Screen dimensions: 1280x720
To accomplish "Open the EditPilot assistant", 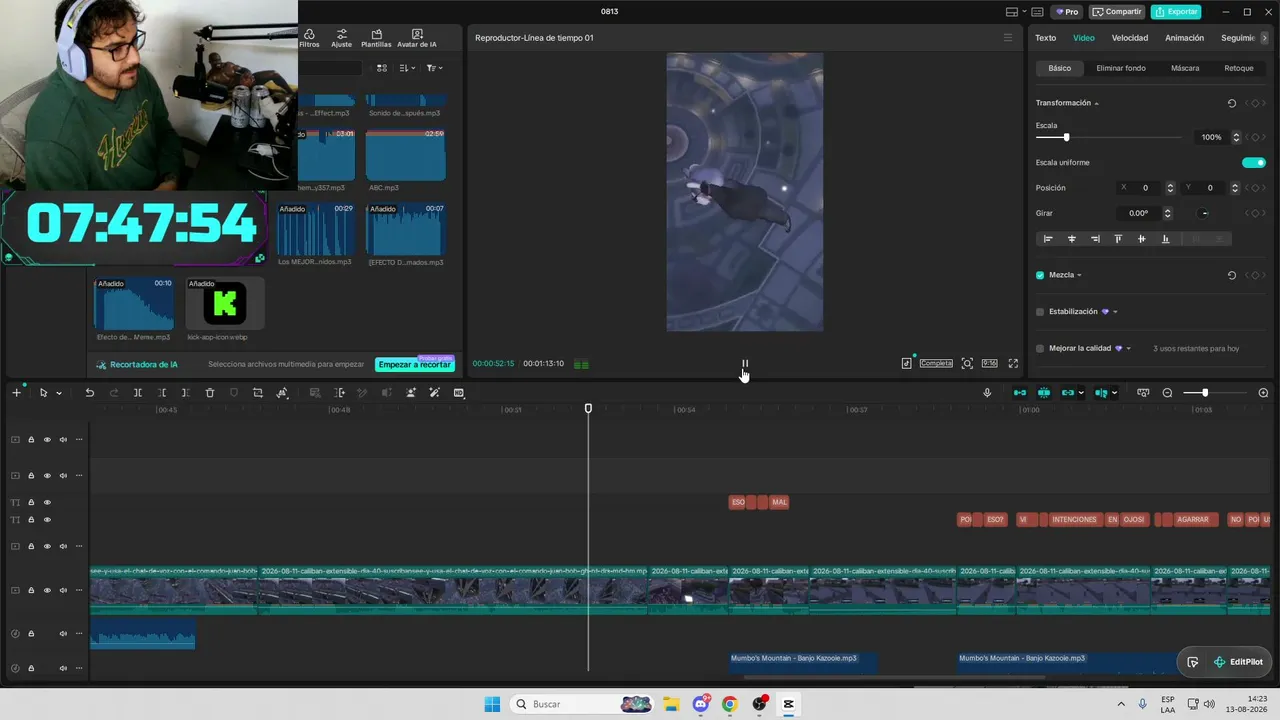I will (1237, 662).
